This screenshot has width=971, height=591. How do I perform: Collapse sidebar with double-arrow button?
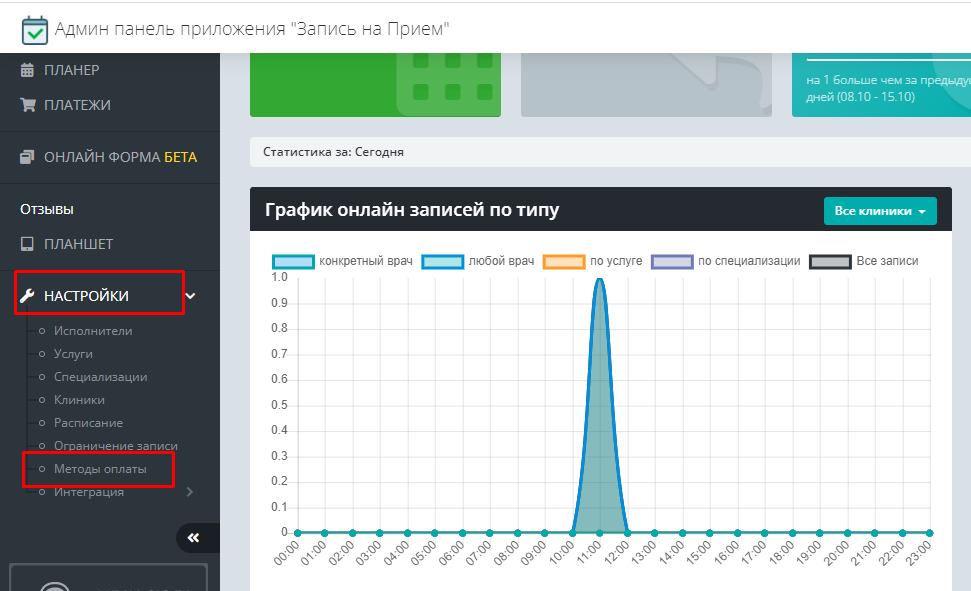[x=193, y=538]
